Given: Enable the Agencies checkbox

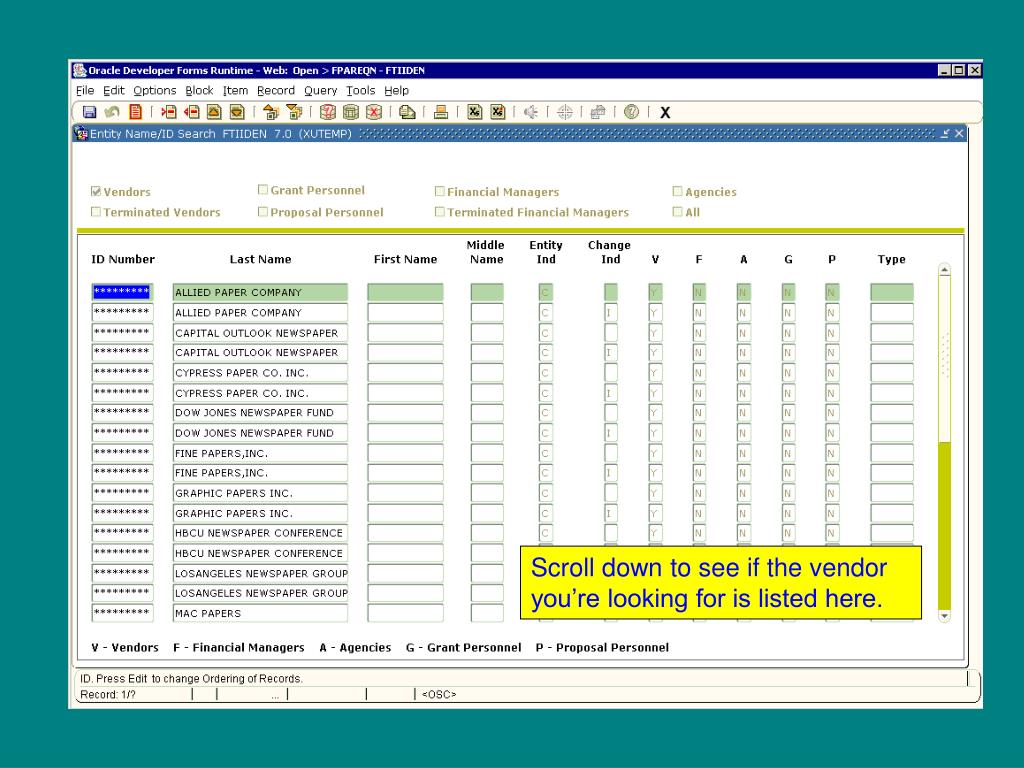Looking at the screenshot, I should 677,191.
